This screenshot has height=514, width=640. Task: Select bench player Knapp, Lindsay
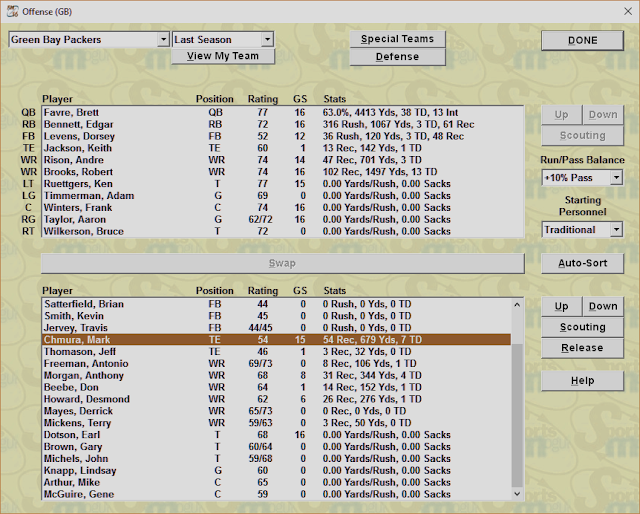click(x=276, y=470)
